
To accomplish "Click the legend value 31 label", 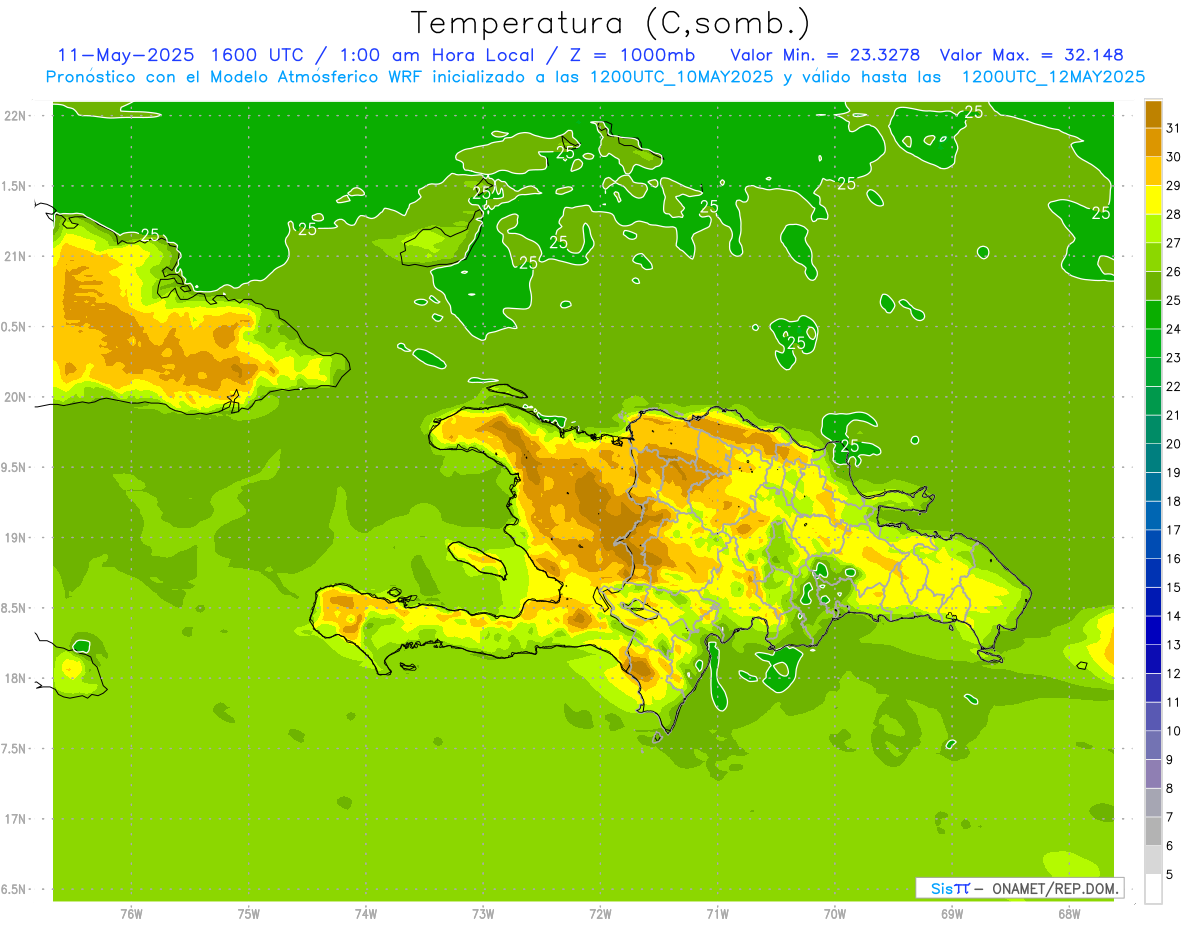I will click(x=1174, y=128).
